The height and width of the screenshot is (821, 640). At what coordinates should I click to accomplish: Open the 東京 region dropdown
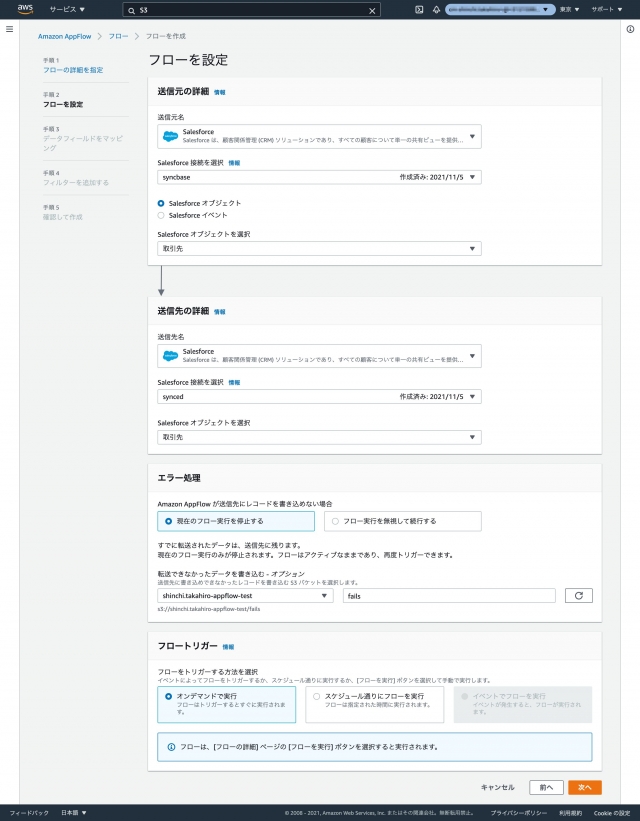[x=570, y=9]
